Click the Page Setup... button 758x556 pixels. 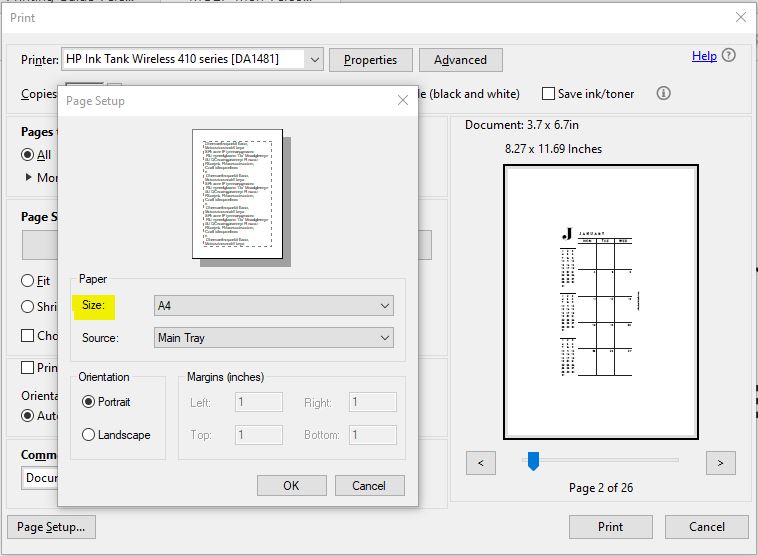(51, 527)
